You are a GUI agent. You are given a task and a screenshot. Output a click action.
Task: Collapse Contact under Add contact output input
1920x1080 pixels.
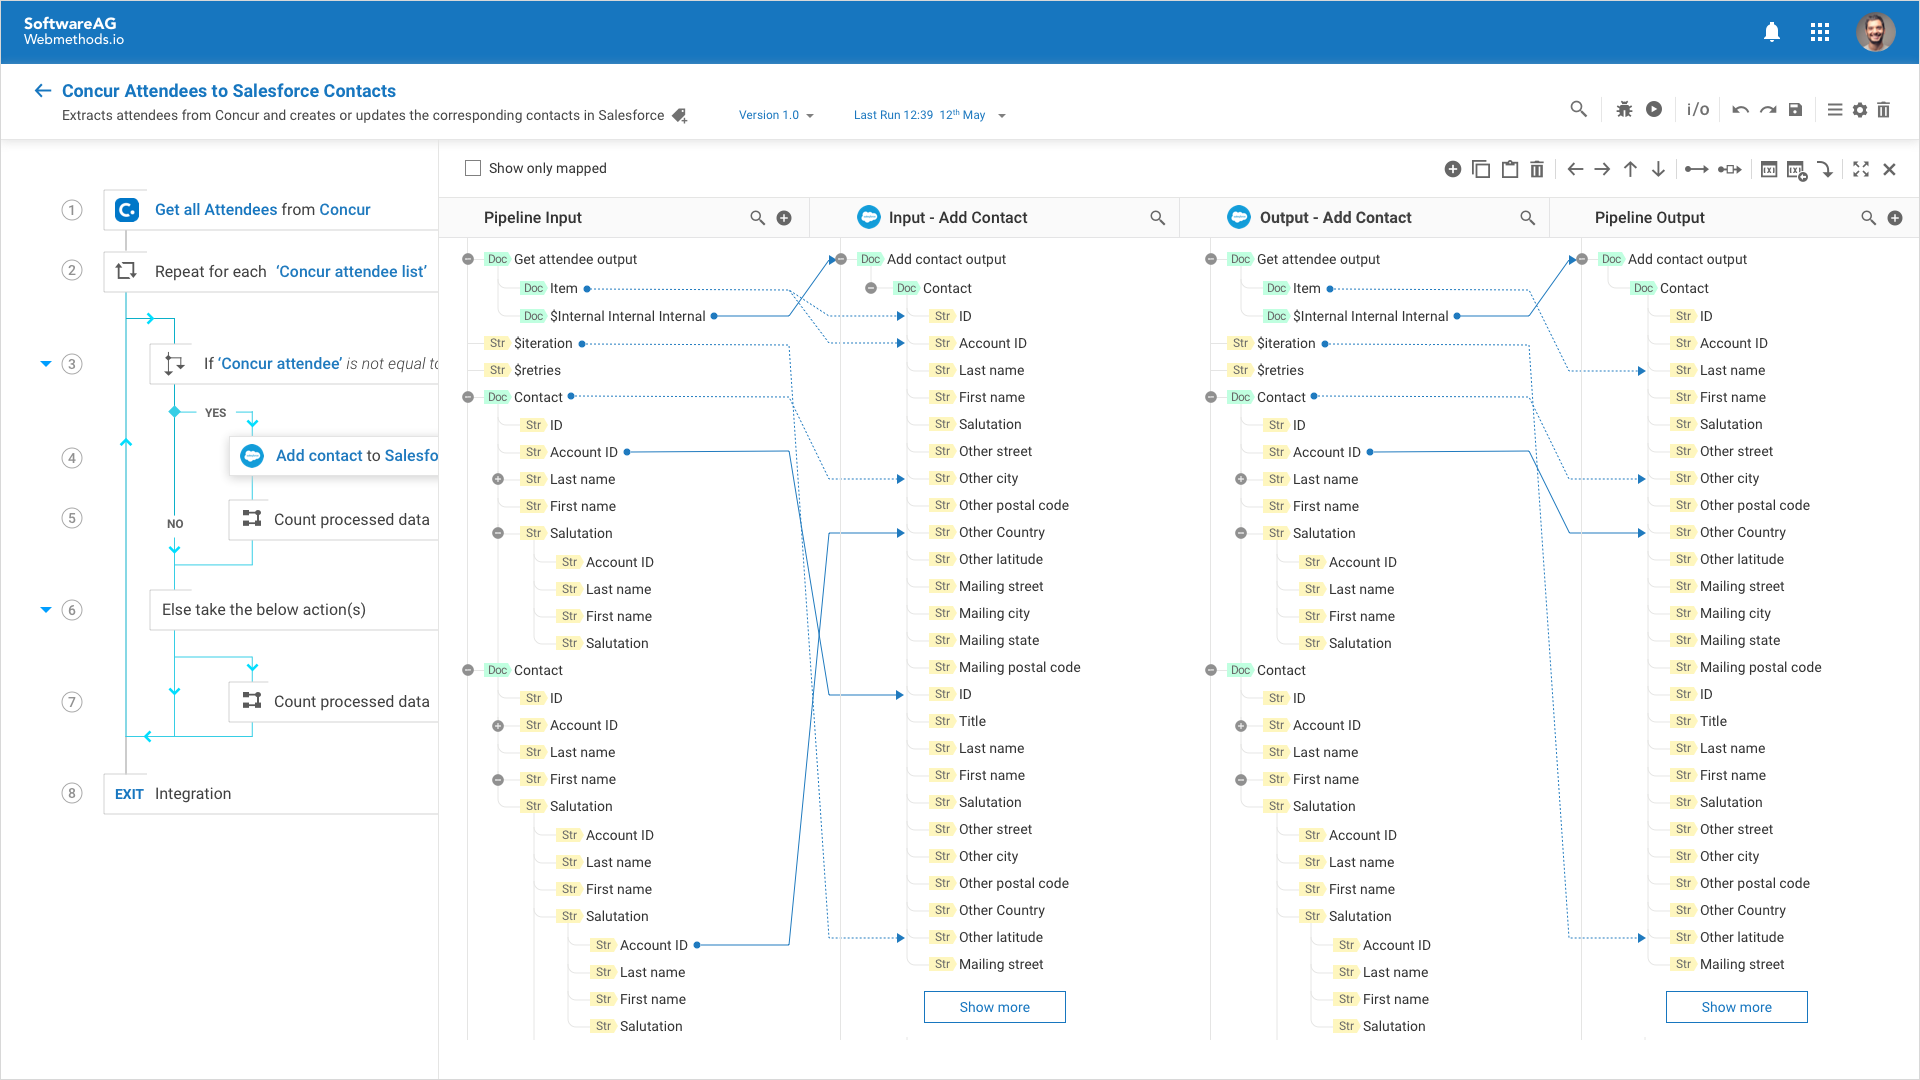pos(871,288)
